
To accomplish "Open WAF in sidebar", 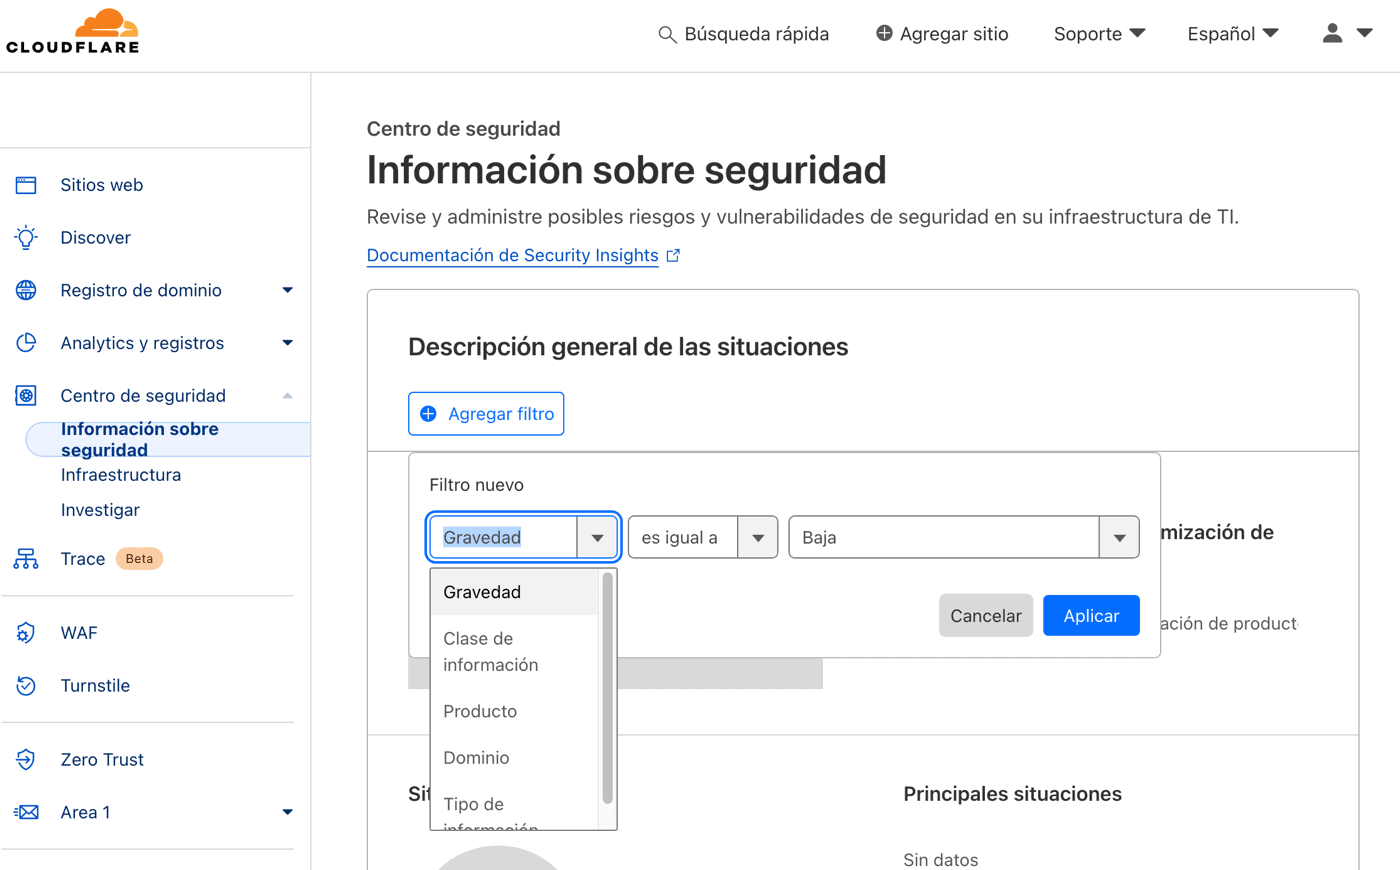I will tap(79, 633).
